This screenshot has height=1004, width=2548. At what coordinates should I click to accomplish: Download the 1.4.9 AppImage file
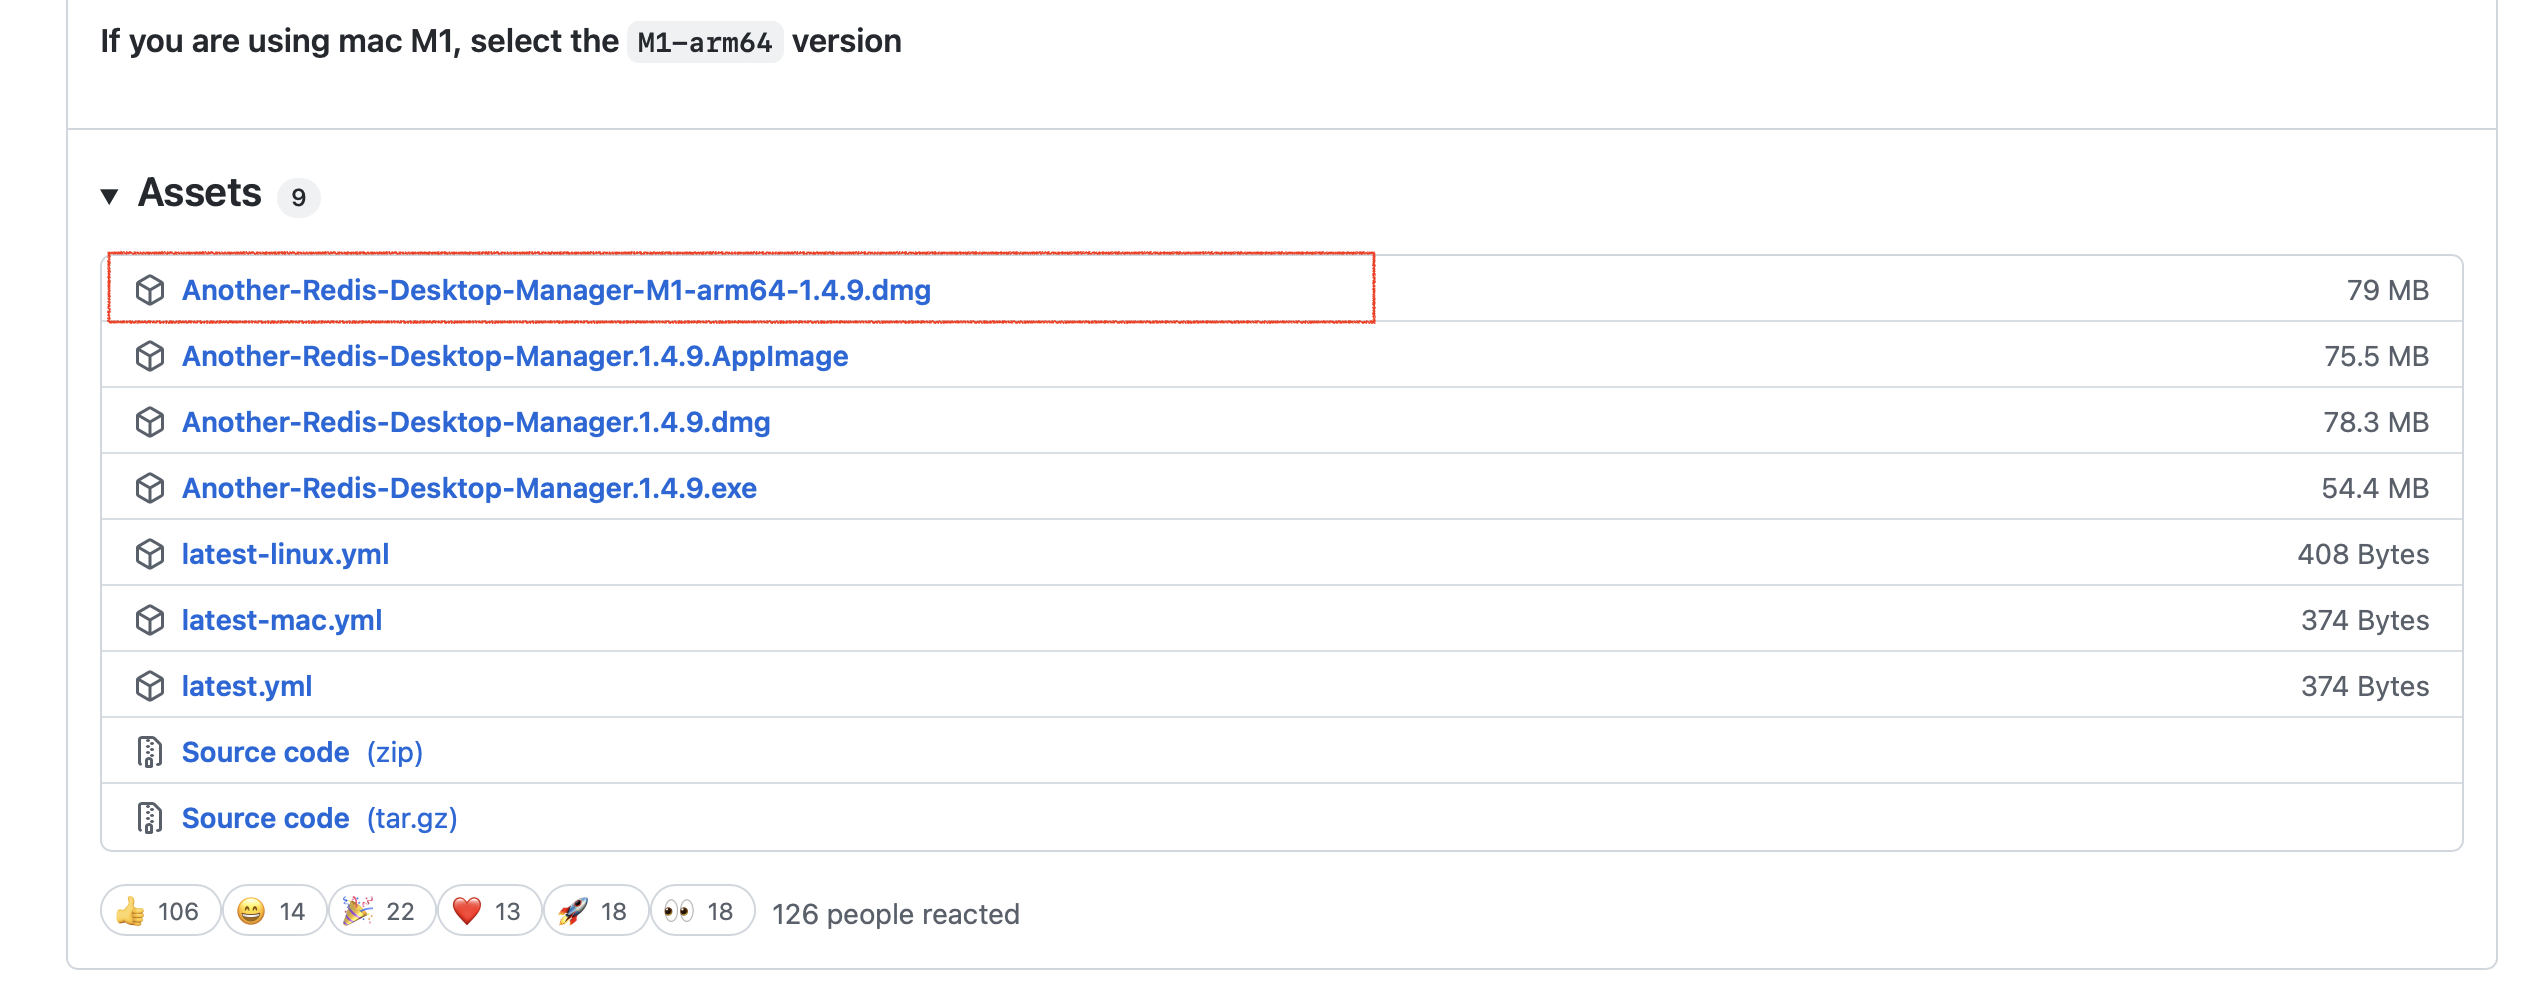coord(514,356)
